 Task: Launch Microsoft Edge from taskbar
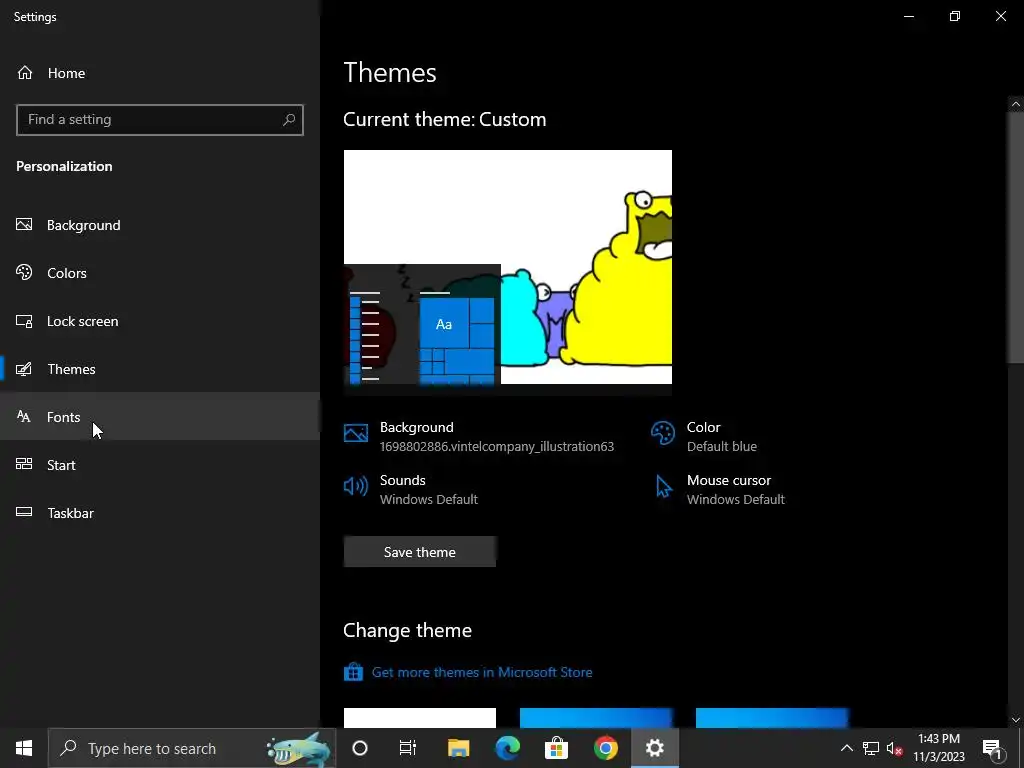click(x=507, y=748)
